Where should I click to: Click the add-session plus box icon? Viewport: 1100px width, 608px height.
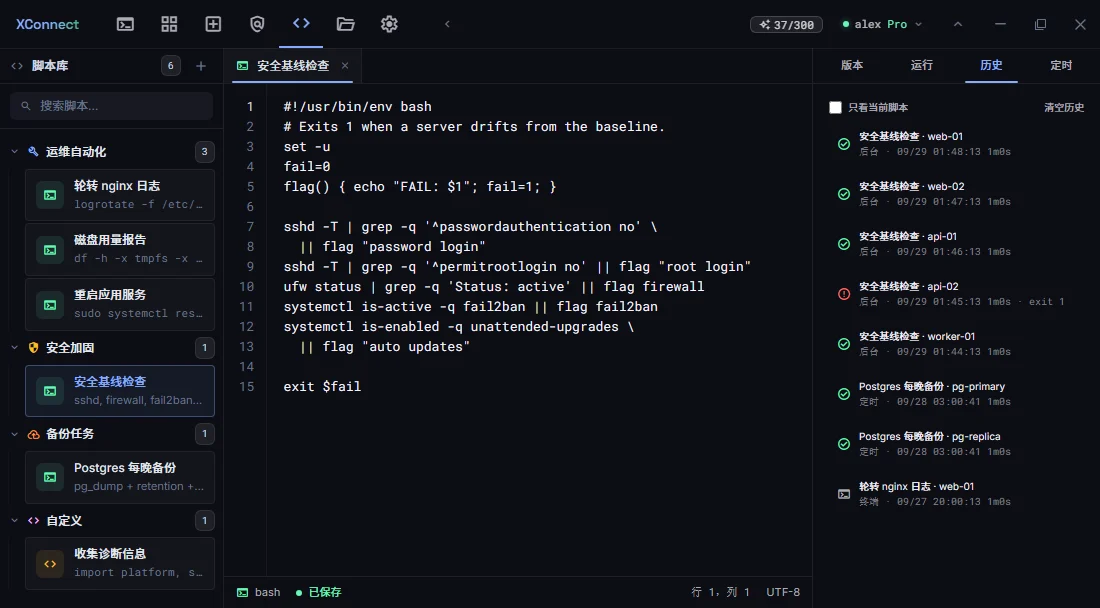click(x=213, y=24)
